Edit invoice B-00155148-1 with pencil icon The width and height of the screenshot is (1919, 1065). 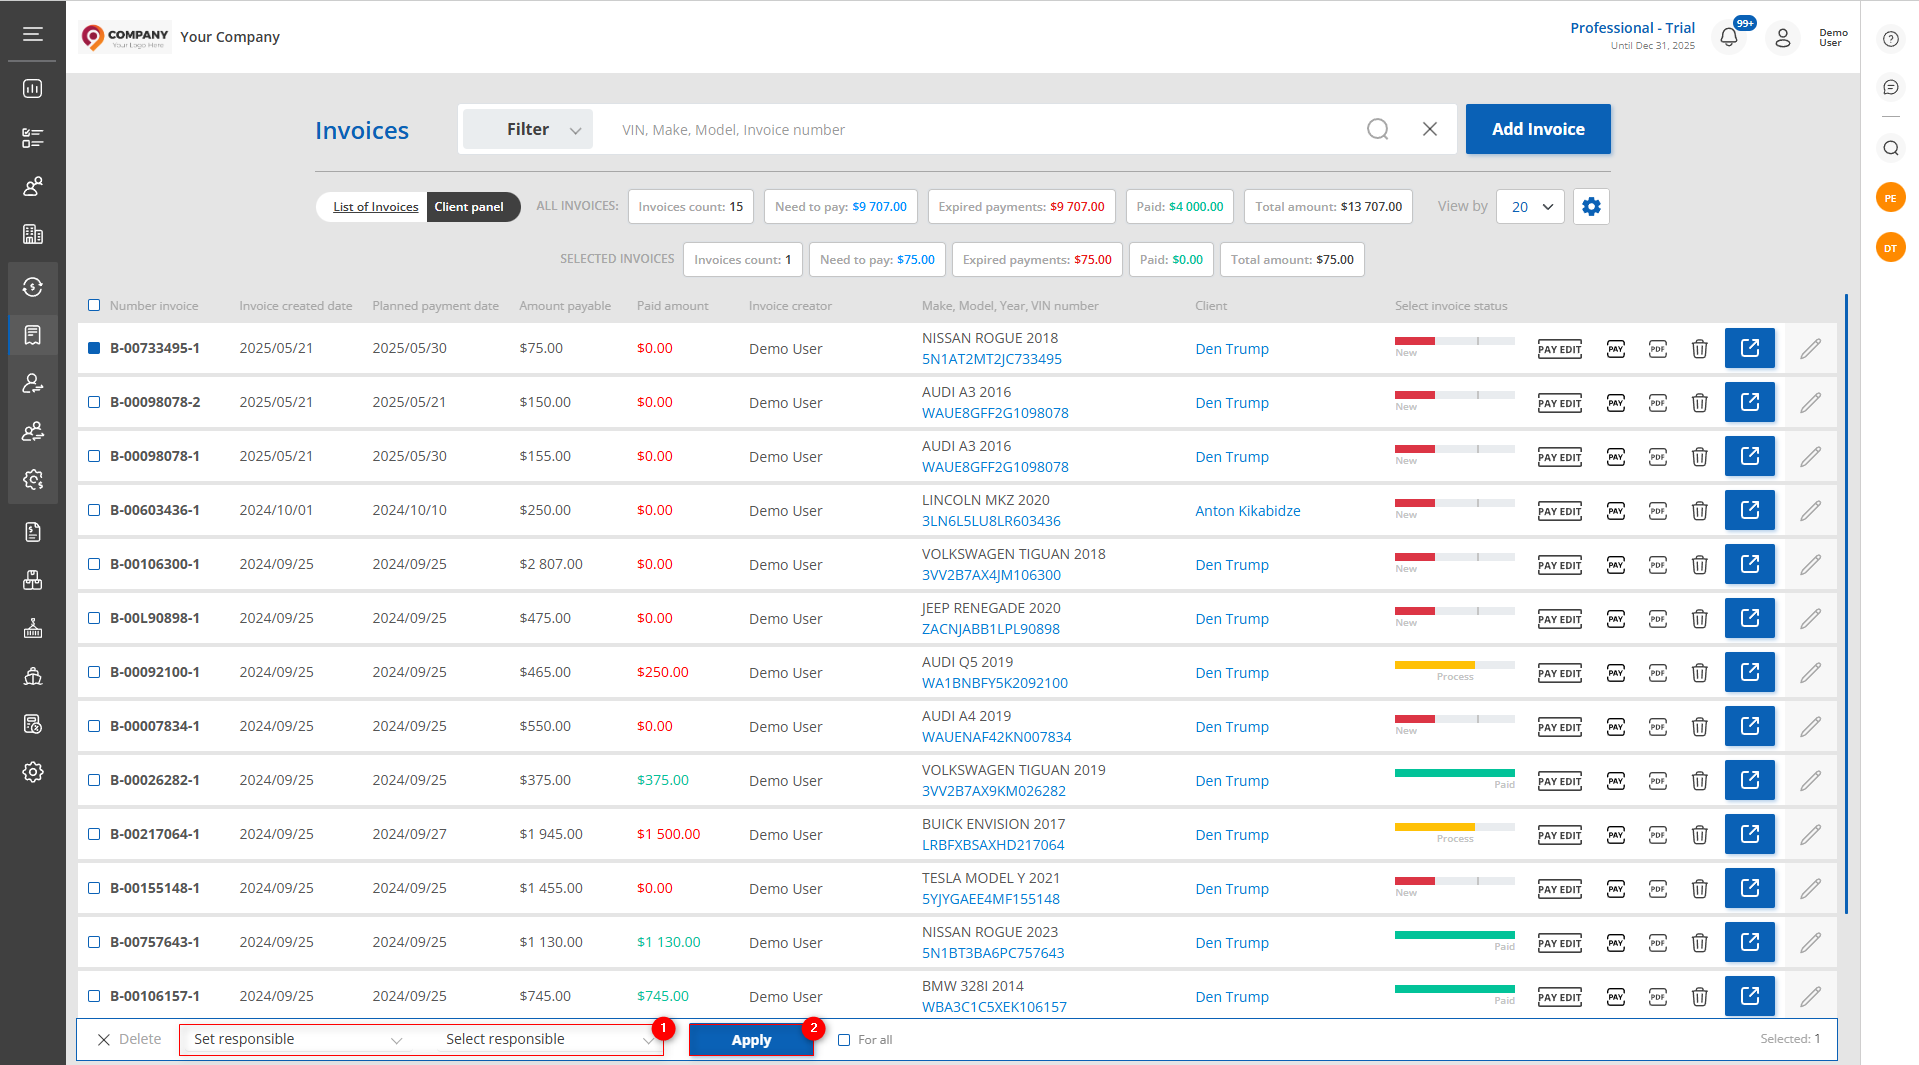(1810, 888)
